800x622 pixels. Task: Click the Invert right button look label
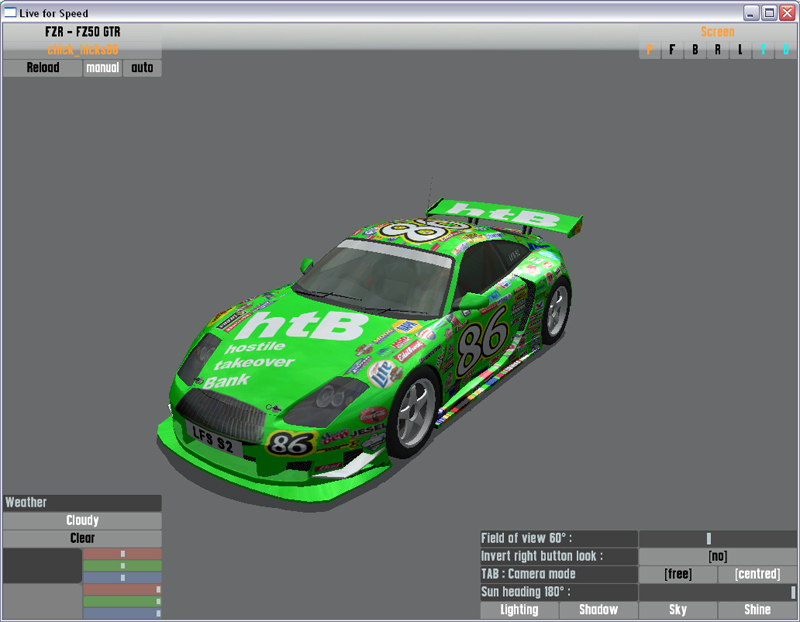tap(559, 556)
